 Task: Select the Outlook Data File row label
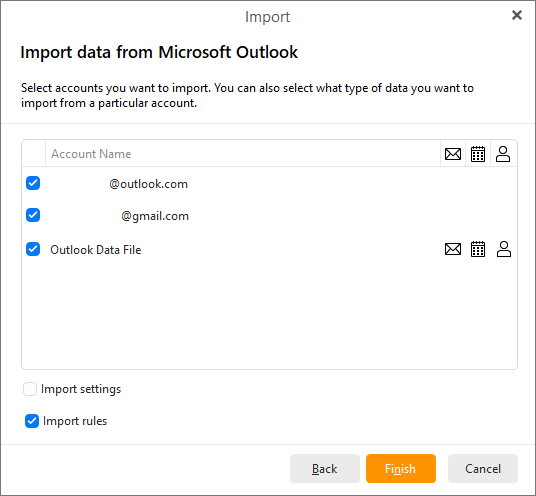click(x=95, y=250)
